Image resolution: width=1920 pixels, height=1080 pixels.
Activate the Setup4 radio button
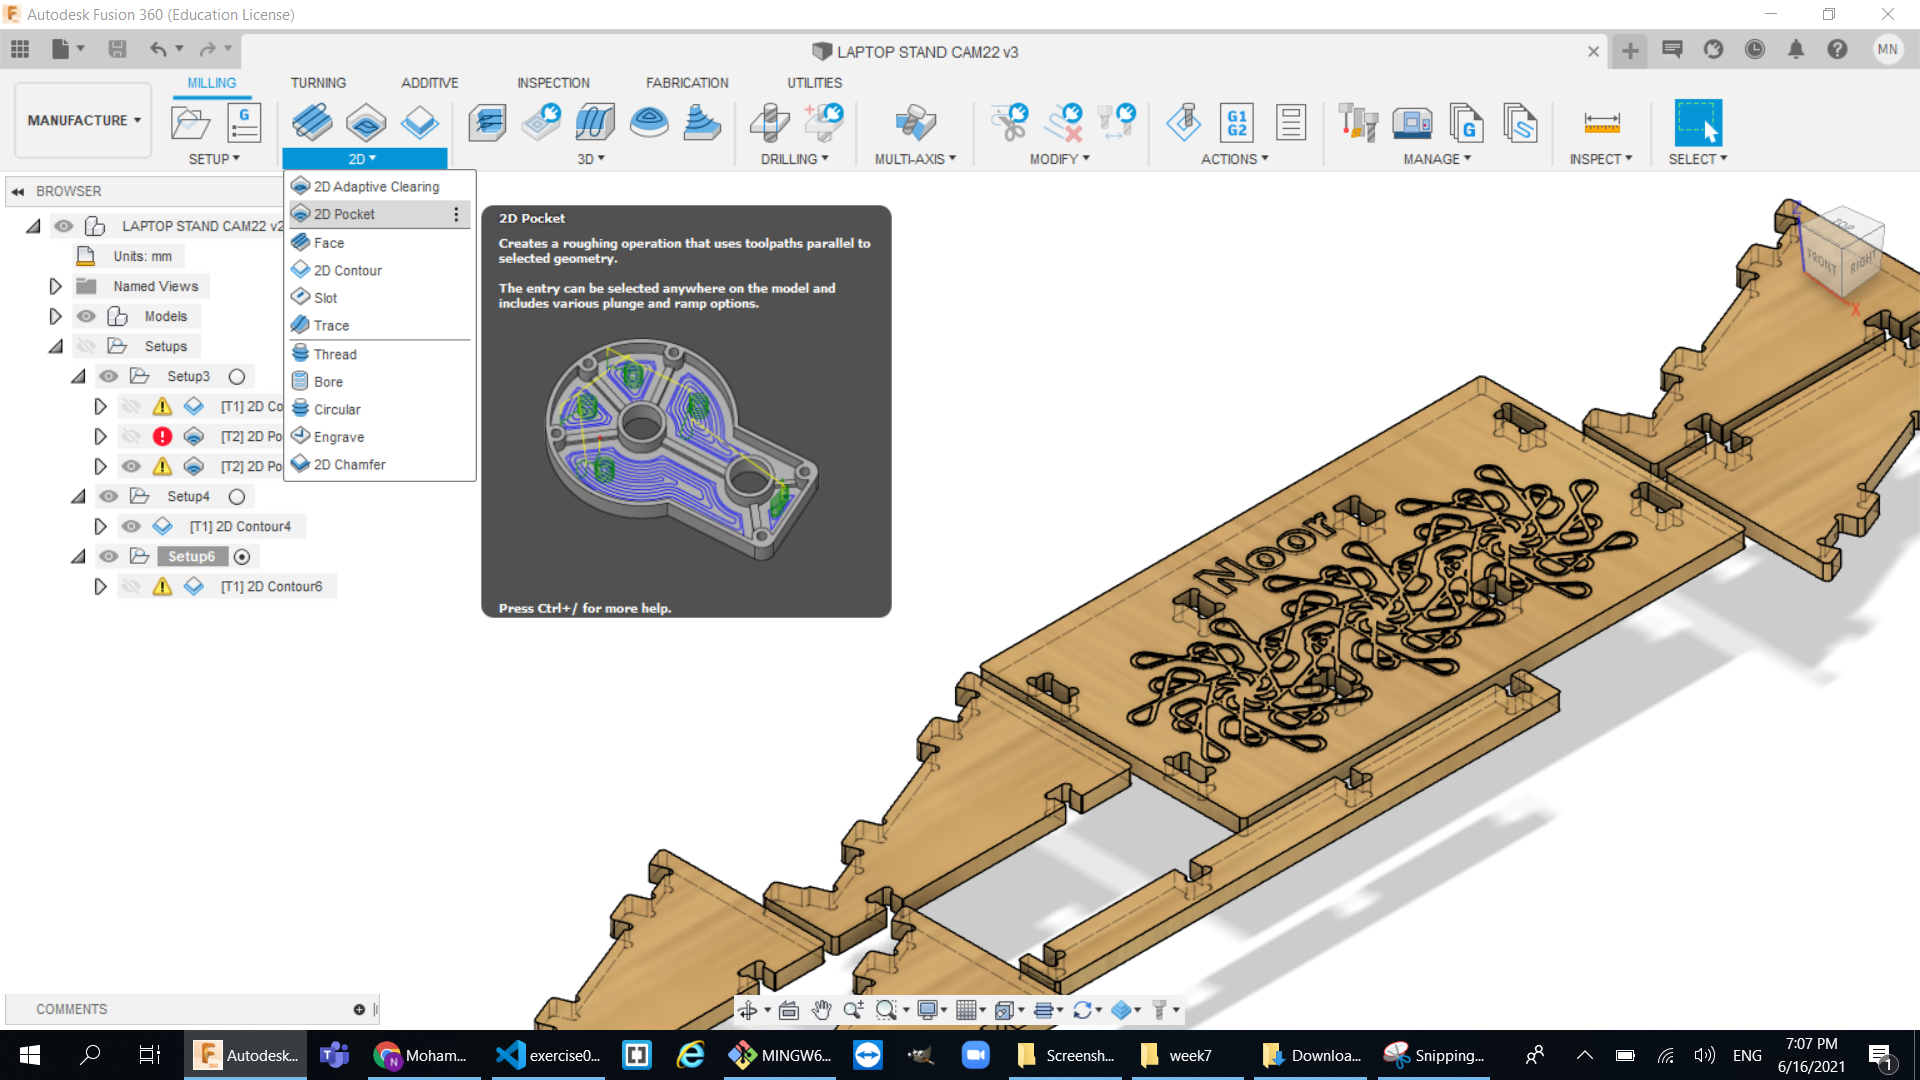click(x=237, y=496)
